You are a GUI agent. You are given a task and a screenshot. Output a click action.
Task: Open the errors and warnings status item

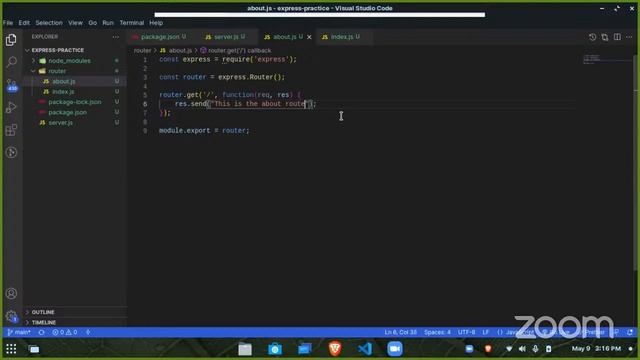point(65,332)
